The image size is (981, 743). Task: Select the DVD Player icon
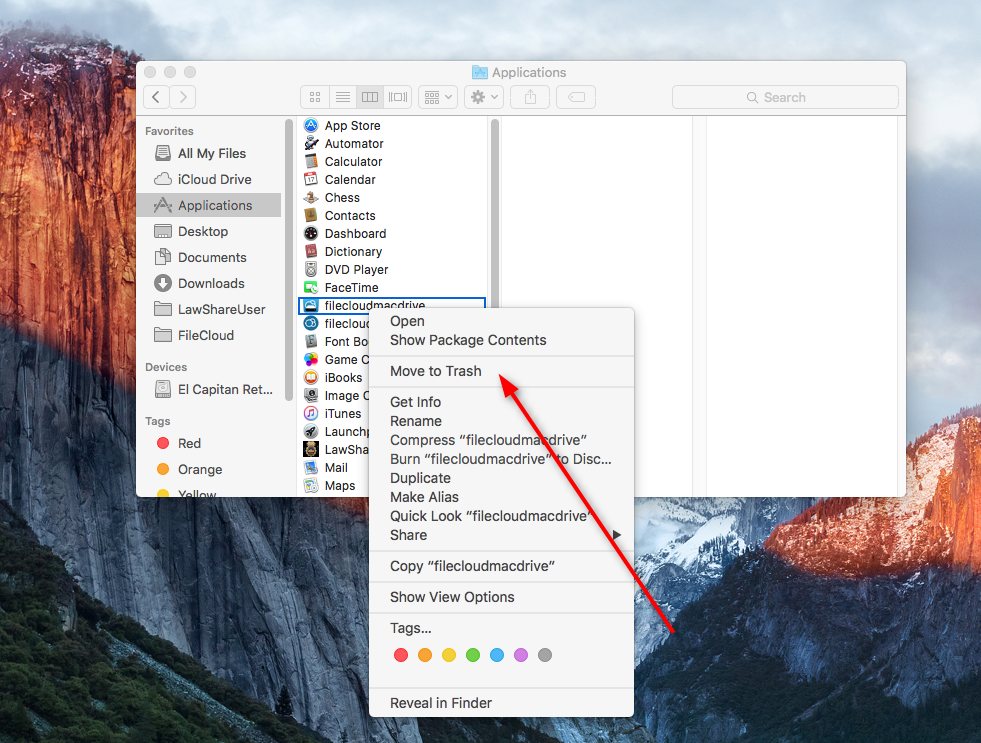[x=311, y=270]
